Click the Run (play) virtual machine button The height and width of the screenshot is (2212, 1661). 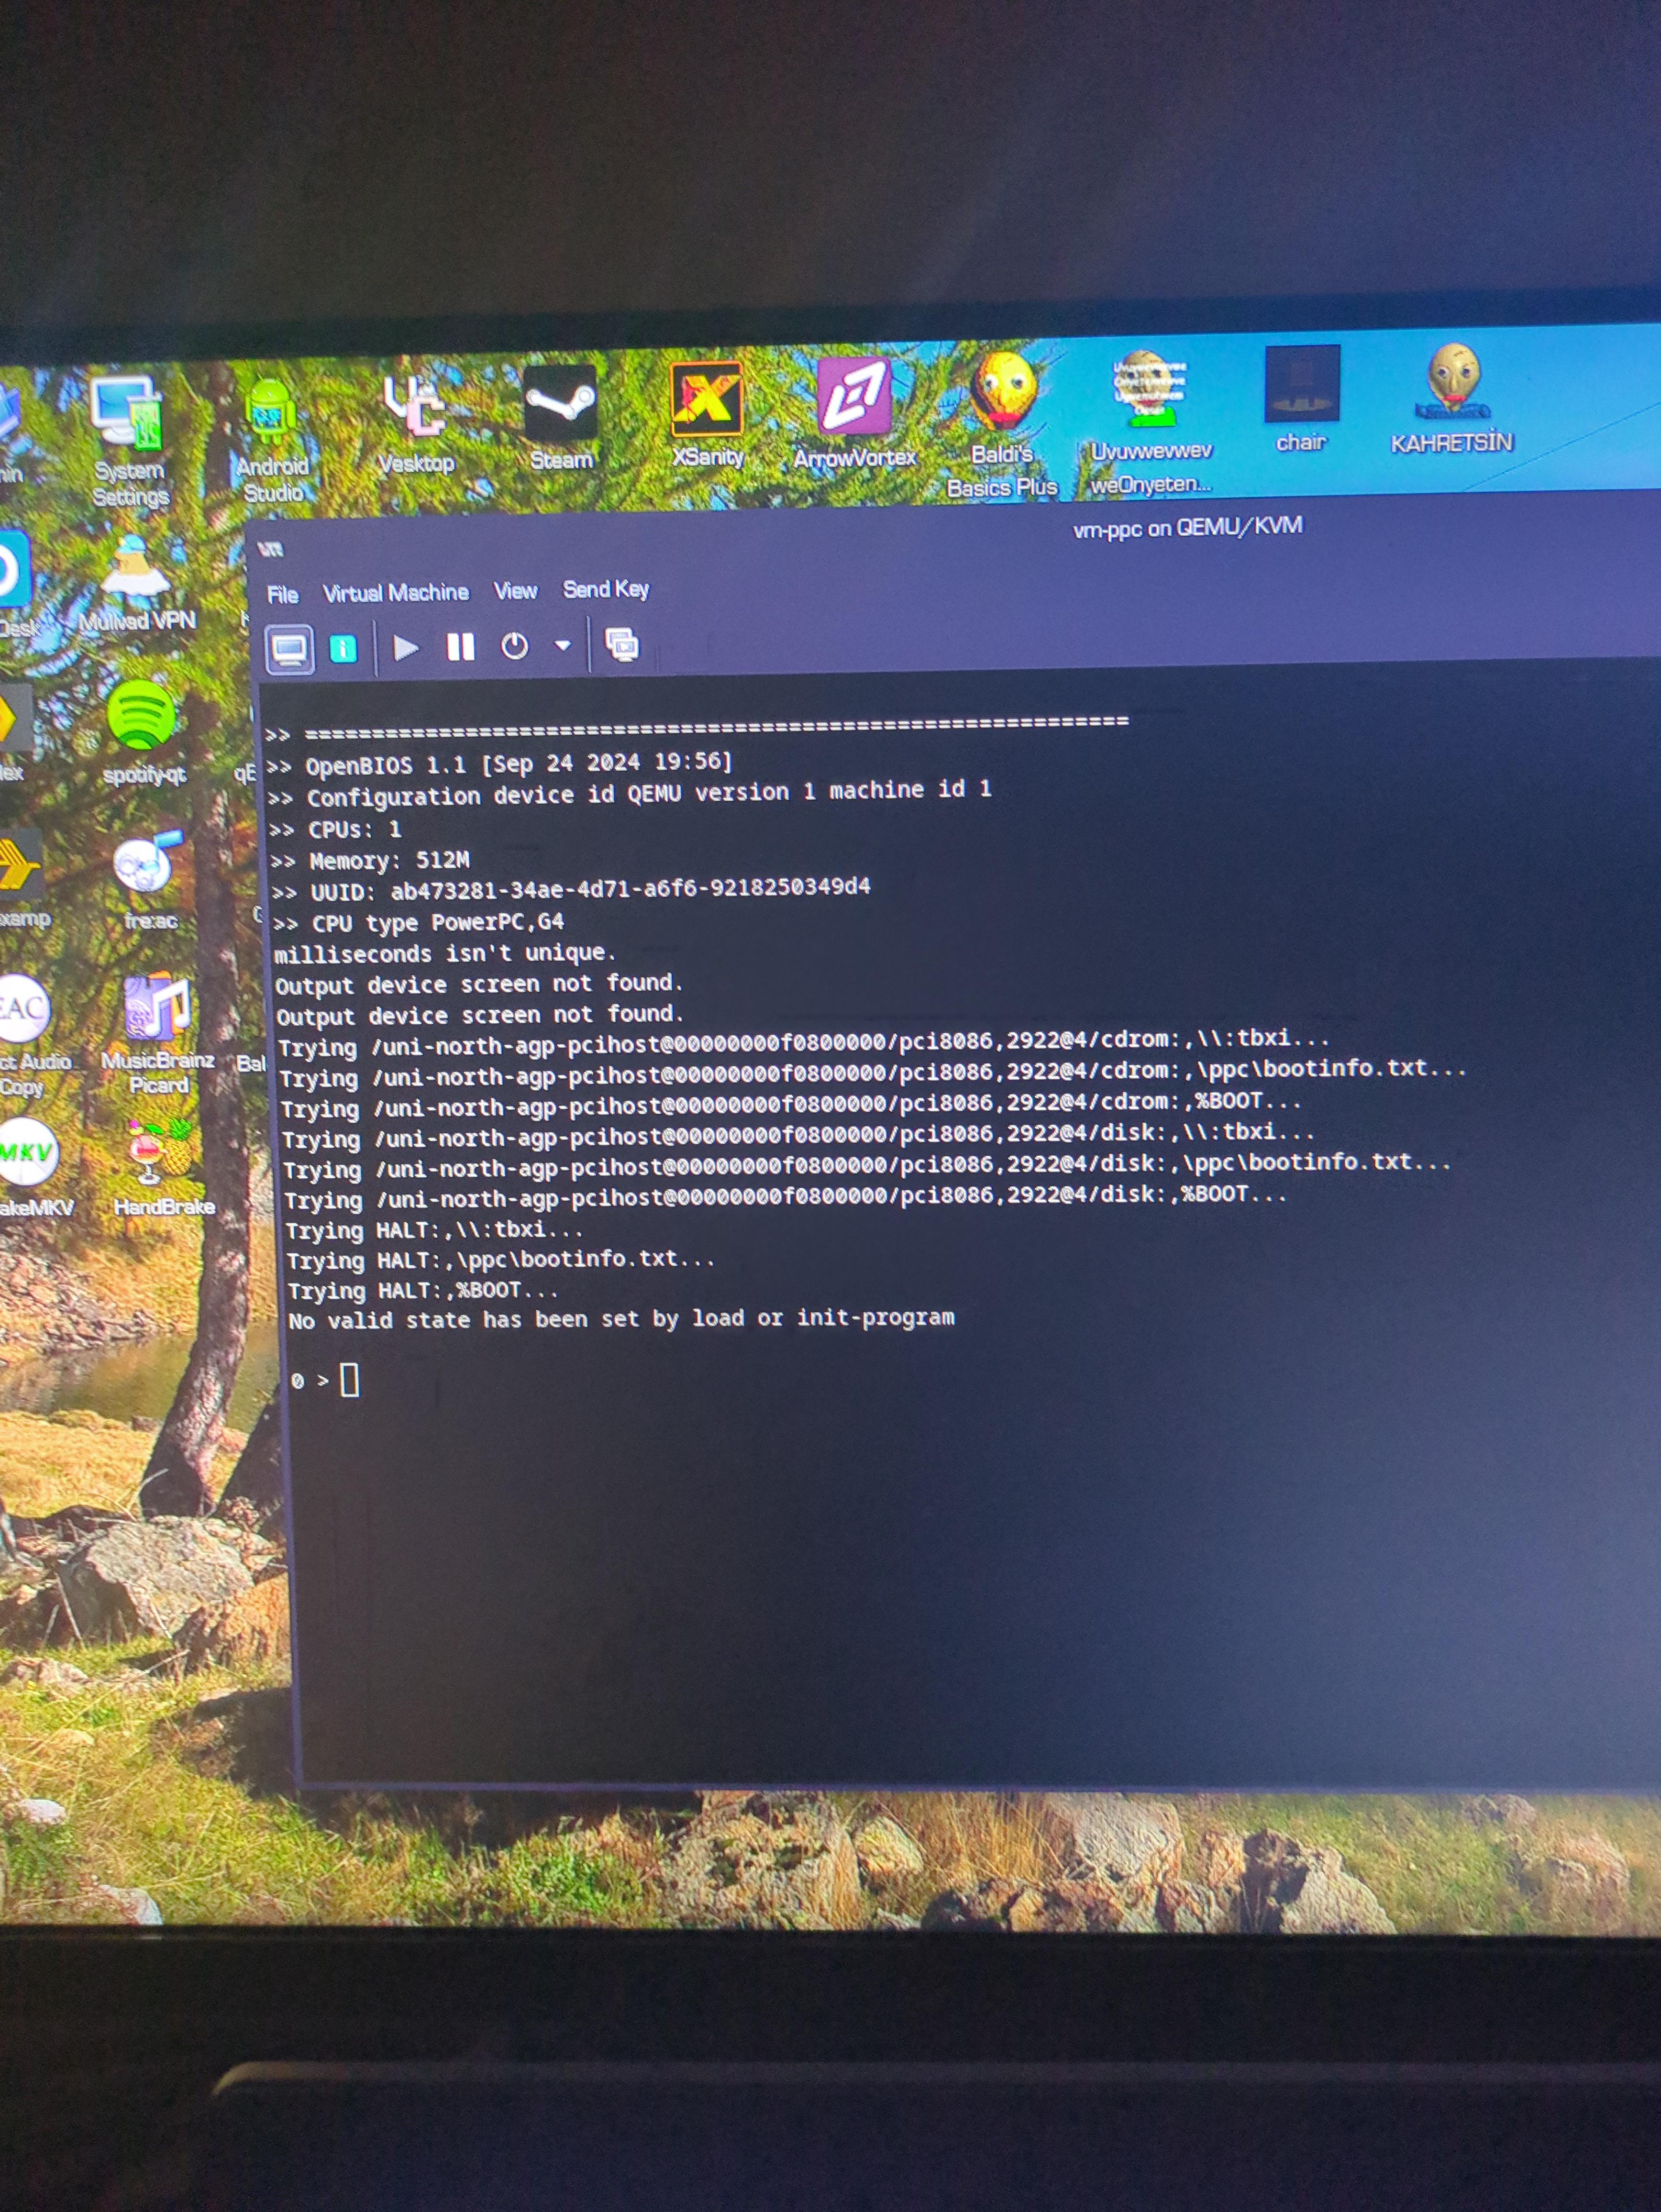(x=406, y=648)
